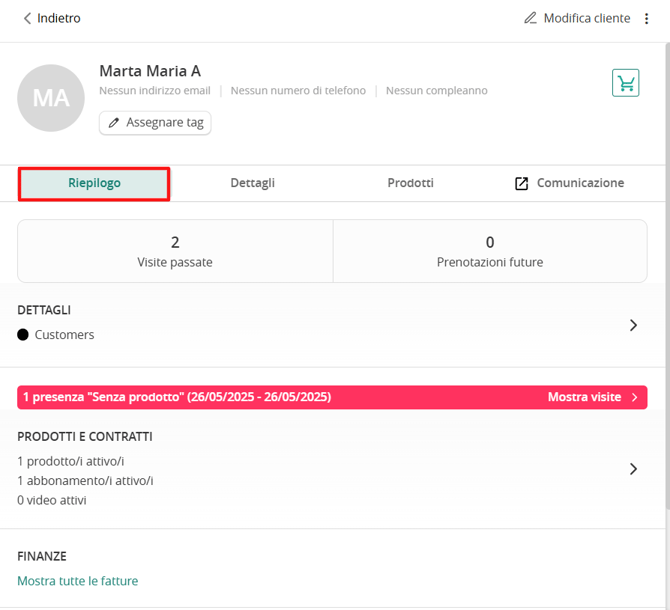The width and height of the screenshot is (670, 610).
Task: Select the Riepilogo tab
Action: [x=94, y=184]
